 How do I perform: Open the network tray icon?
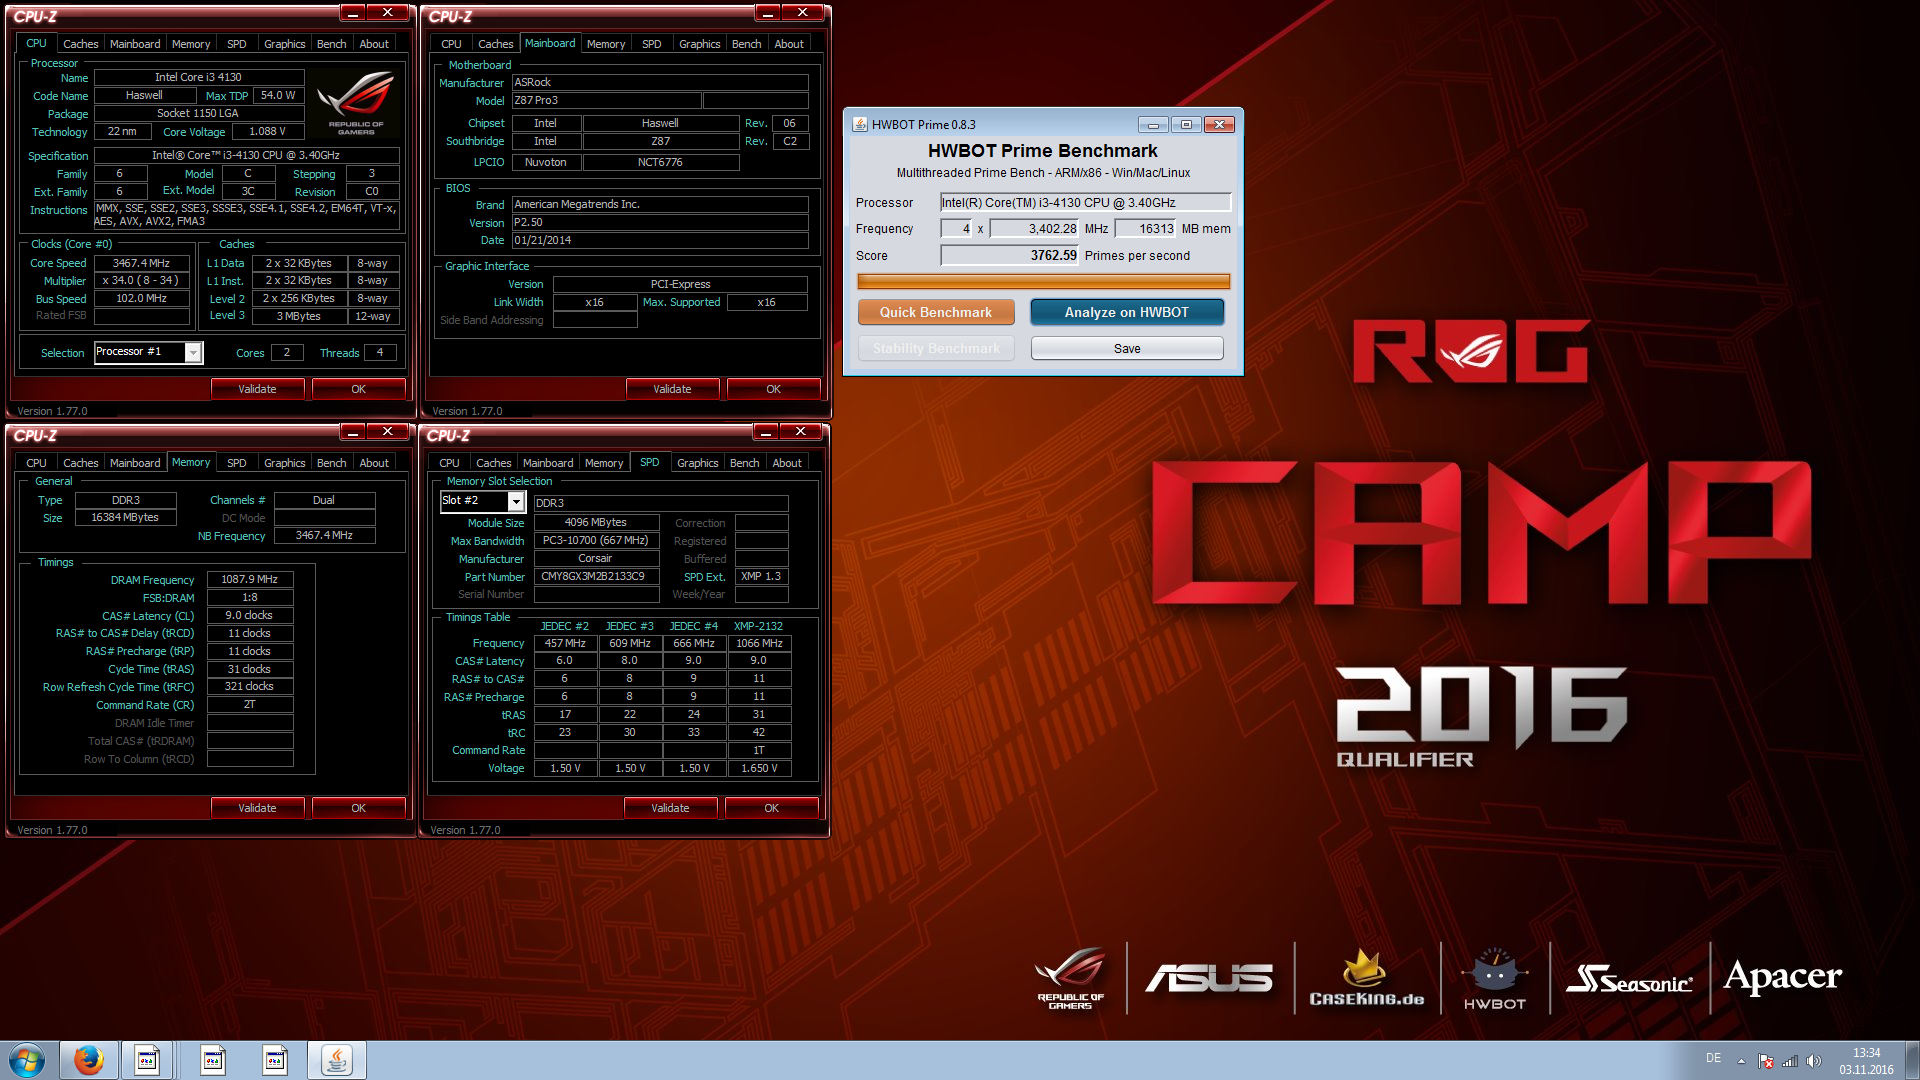(1790, 1061)
